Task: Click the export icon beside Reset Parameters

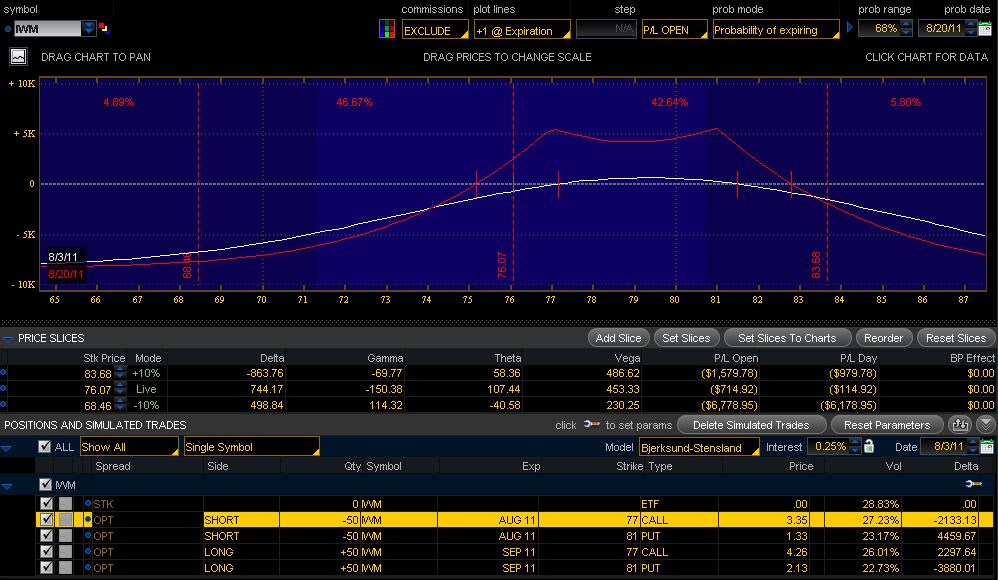Action: tap(960, 425)
